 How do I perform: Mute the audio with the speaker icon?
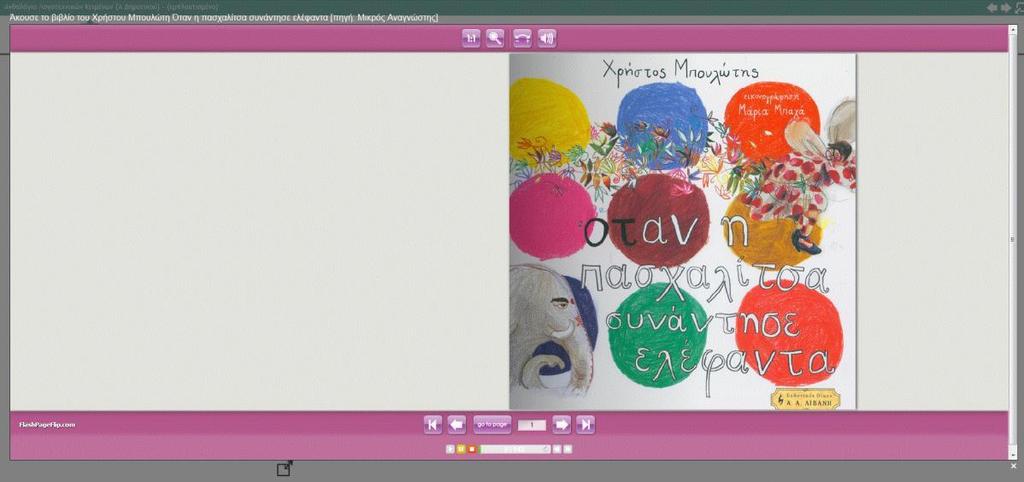coord(547,39)
